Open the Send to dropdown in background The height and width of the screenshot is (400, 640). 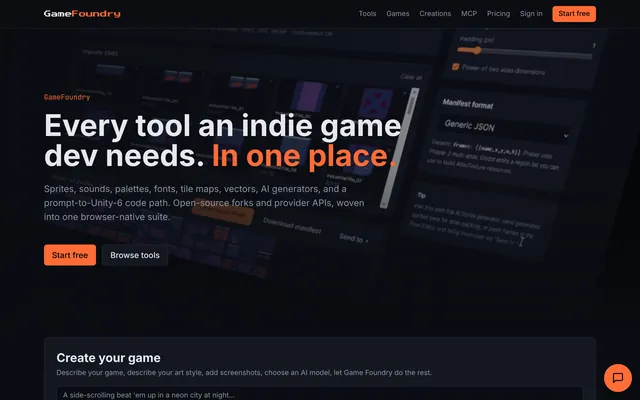[353, 238]
